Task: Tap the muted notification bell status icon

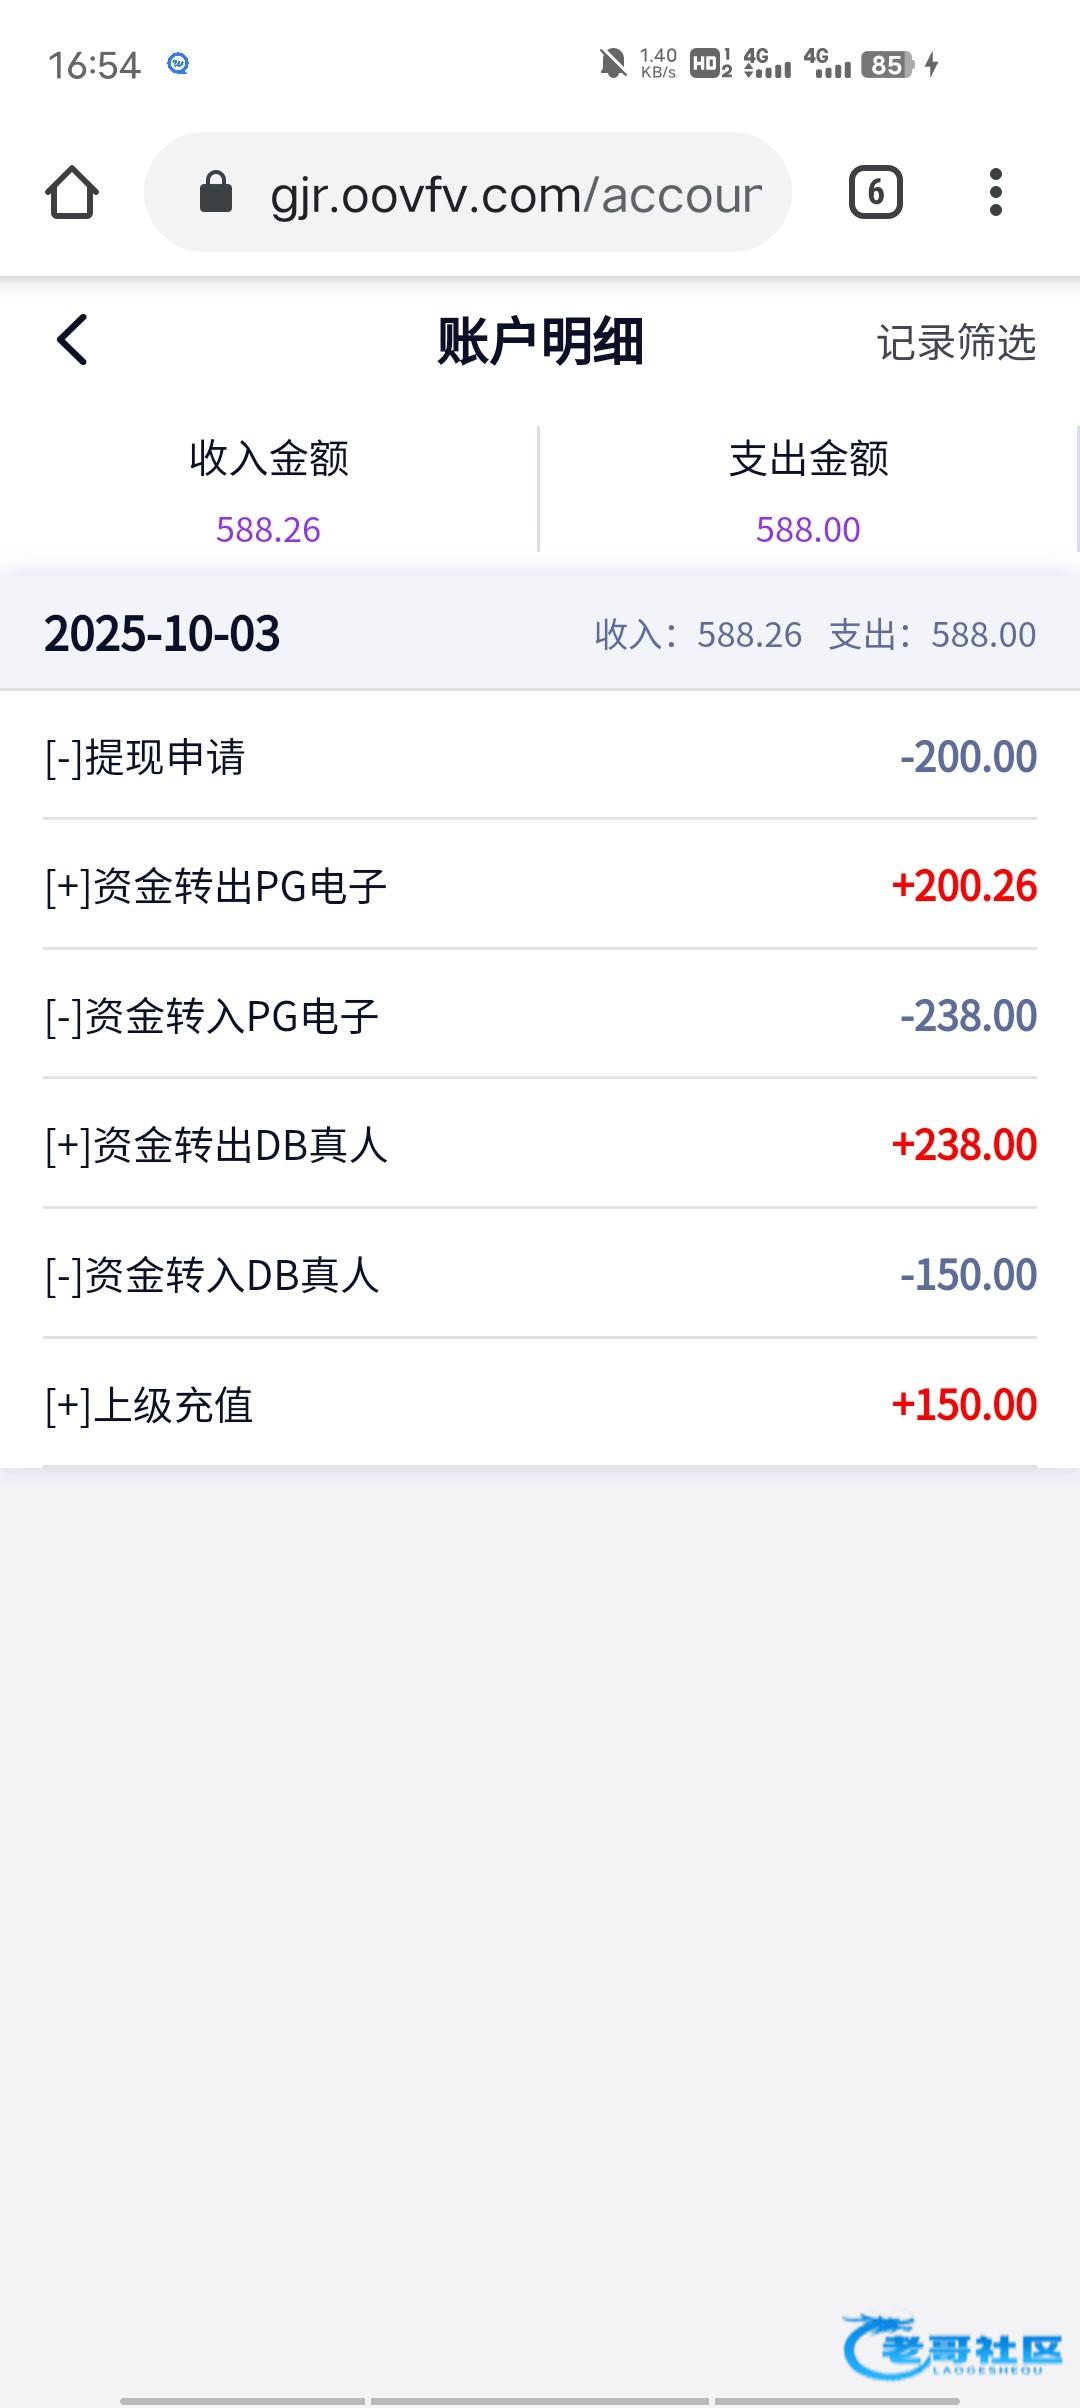Action: 612,65
